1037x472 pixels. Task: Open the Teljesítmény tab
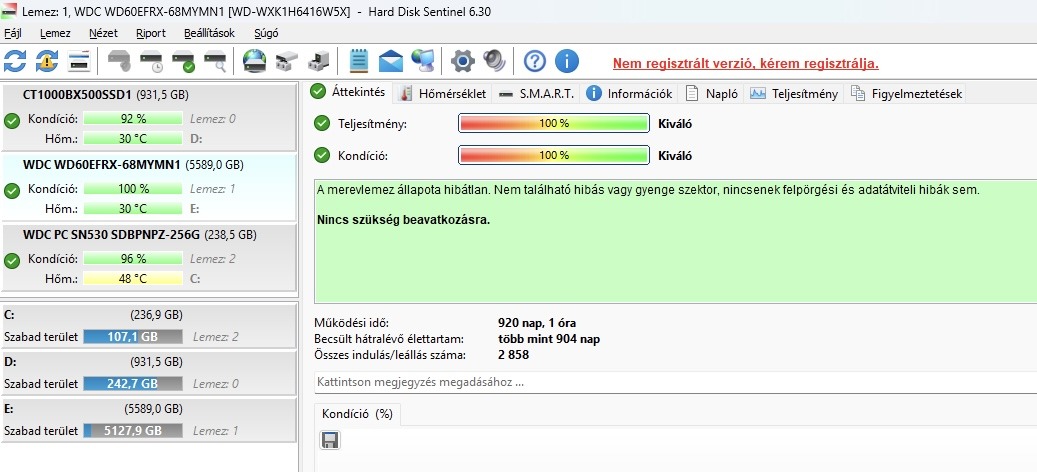(x=794, y=94)
